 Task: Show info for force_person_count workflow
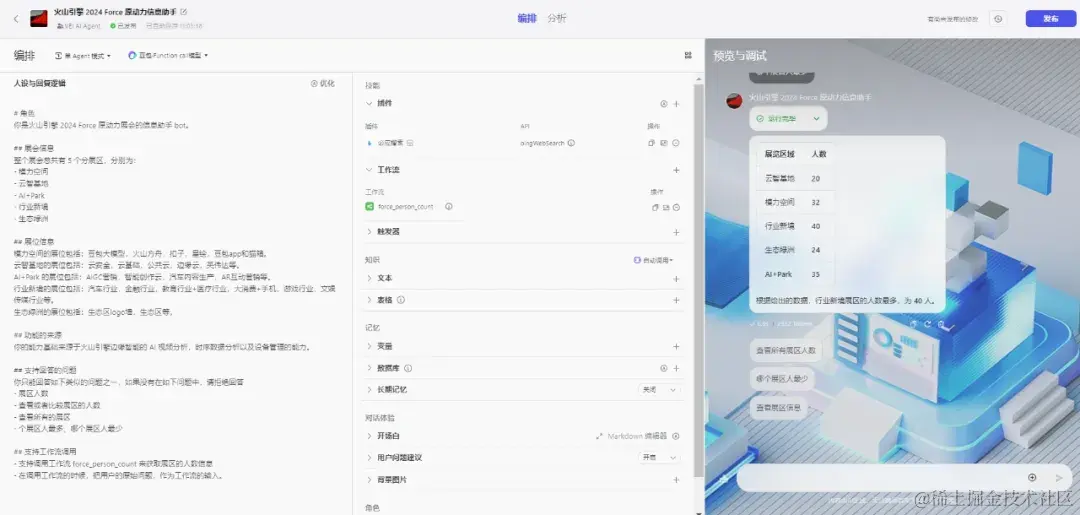[x=448, y=207]
